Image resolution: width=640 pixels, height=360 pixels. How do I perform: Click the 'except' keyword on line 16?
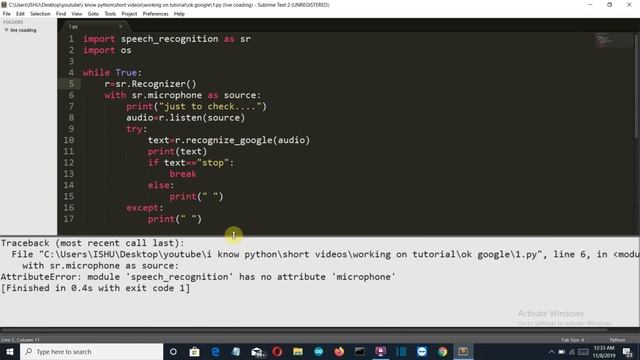click(x=142, y=208)
